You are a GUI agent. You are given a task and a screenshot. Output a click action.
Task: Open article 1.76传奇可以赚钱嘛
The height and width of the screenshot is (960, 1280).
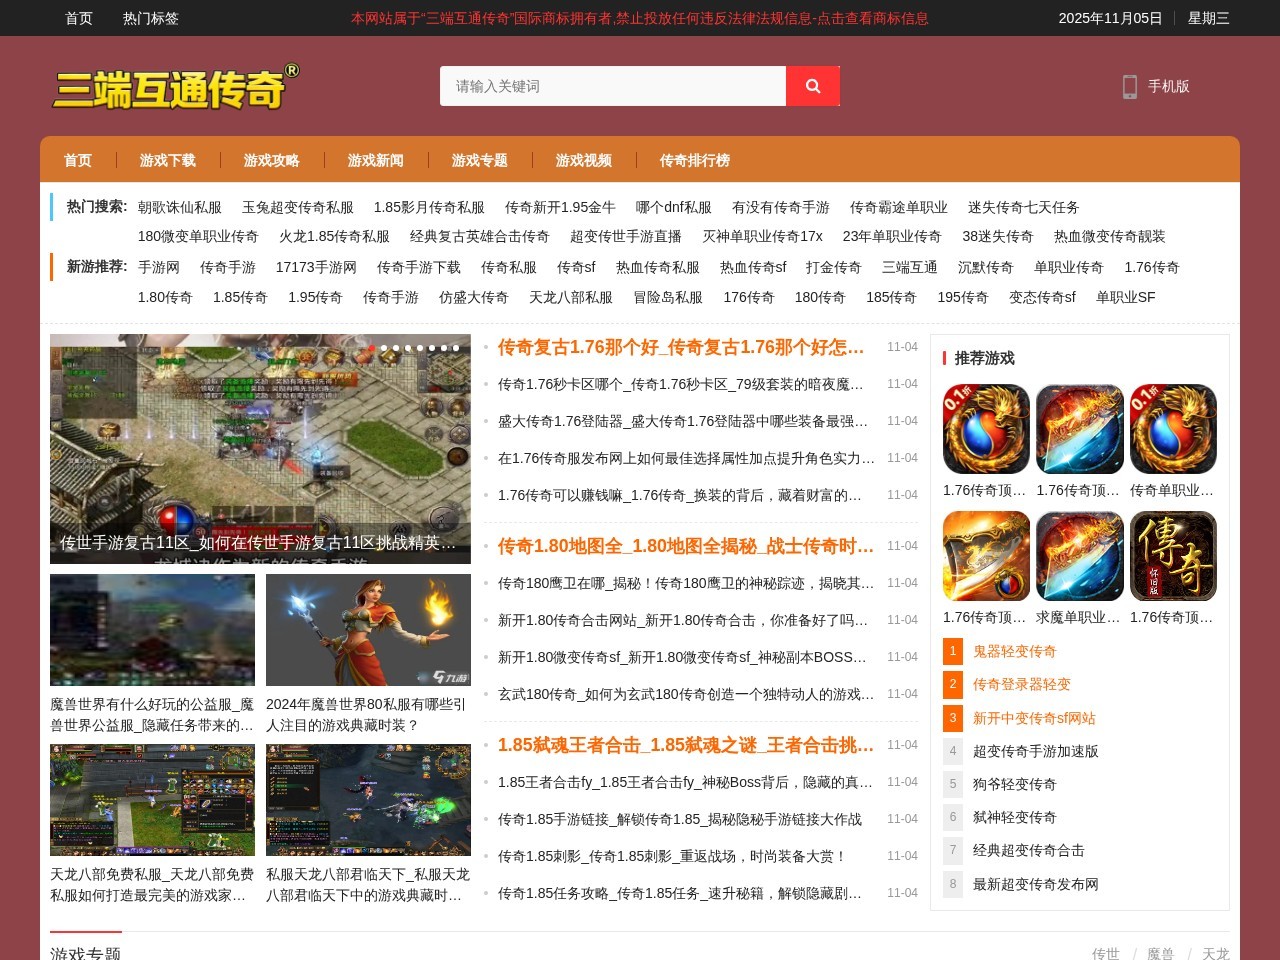tap(680, 495)
